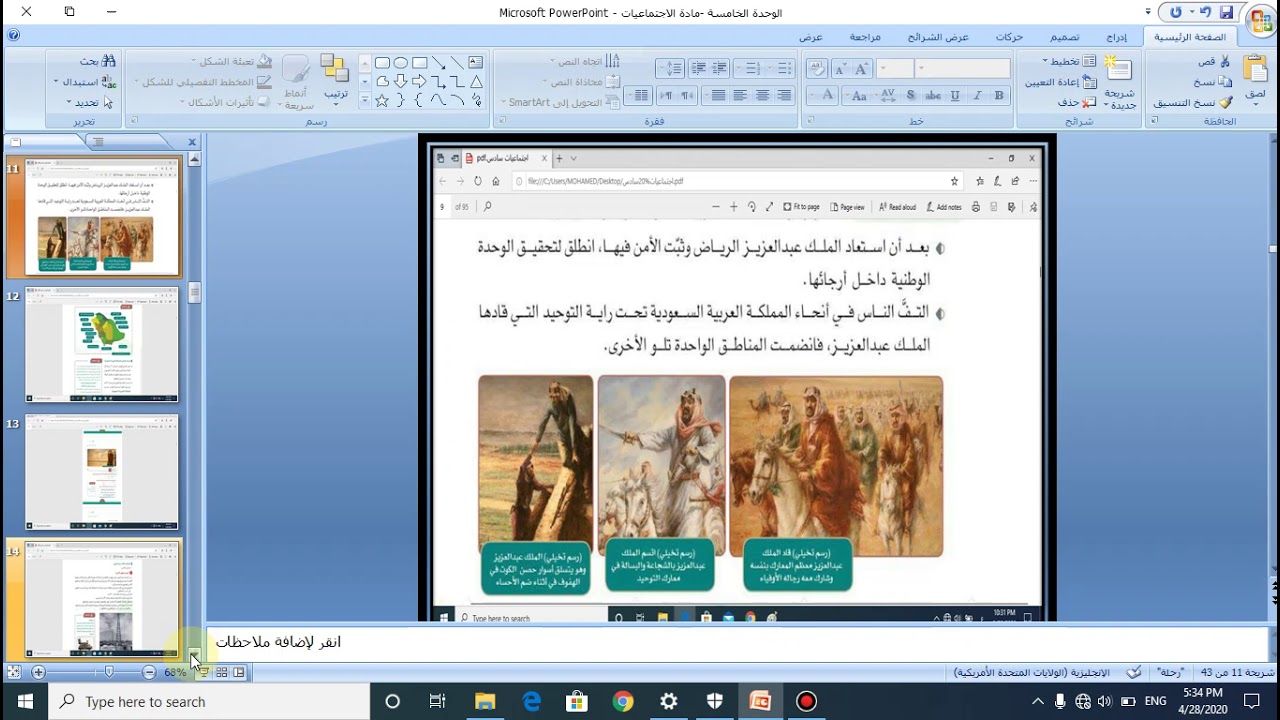Image resolution: width=1280 pixels, height=720 pixels.
Task: Copy the selection using نسخ
Action: coord(1213,82)
